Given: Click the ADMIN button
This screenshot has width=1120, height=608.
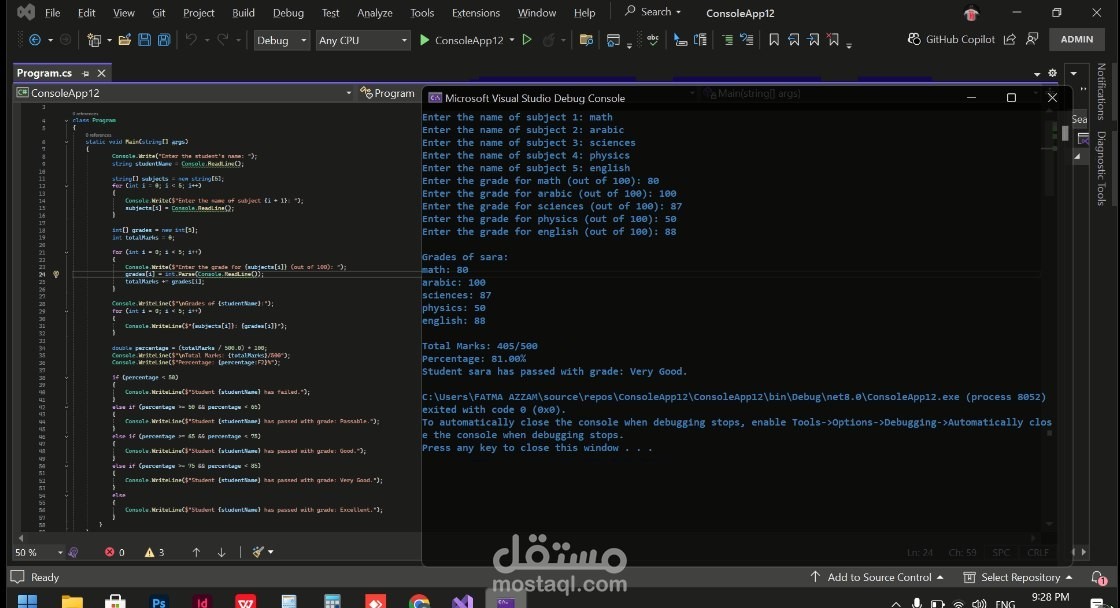Looking at the screenshot, I should click(1076, 39).
